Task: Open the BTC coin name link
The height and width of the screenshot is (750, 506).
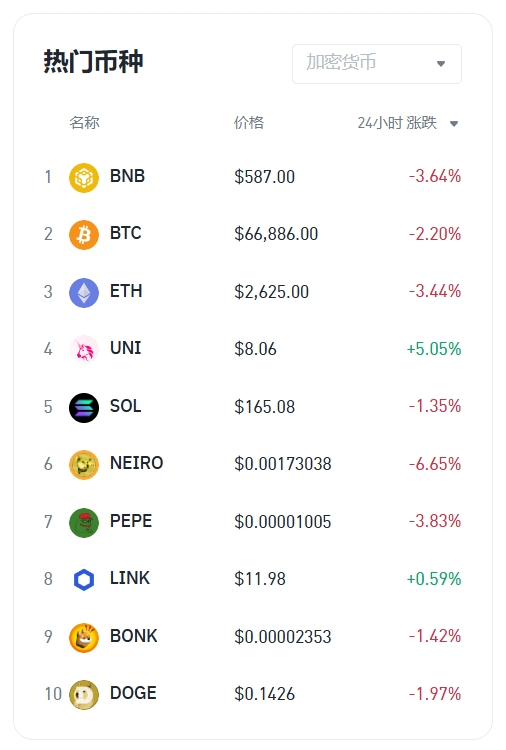Action: [x=126, y=233]
